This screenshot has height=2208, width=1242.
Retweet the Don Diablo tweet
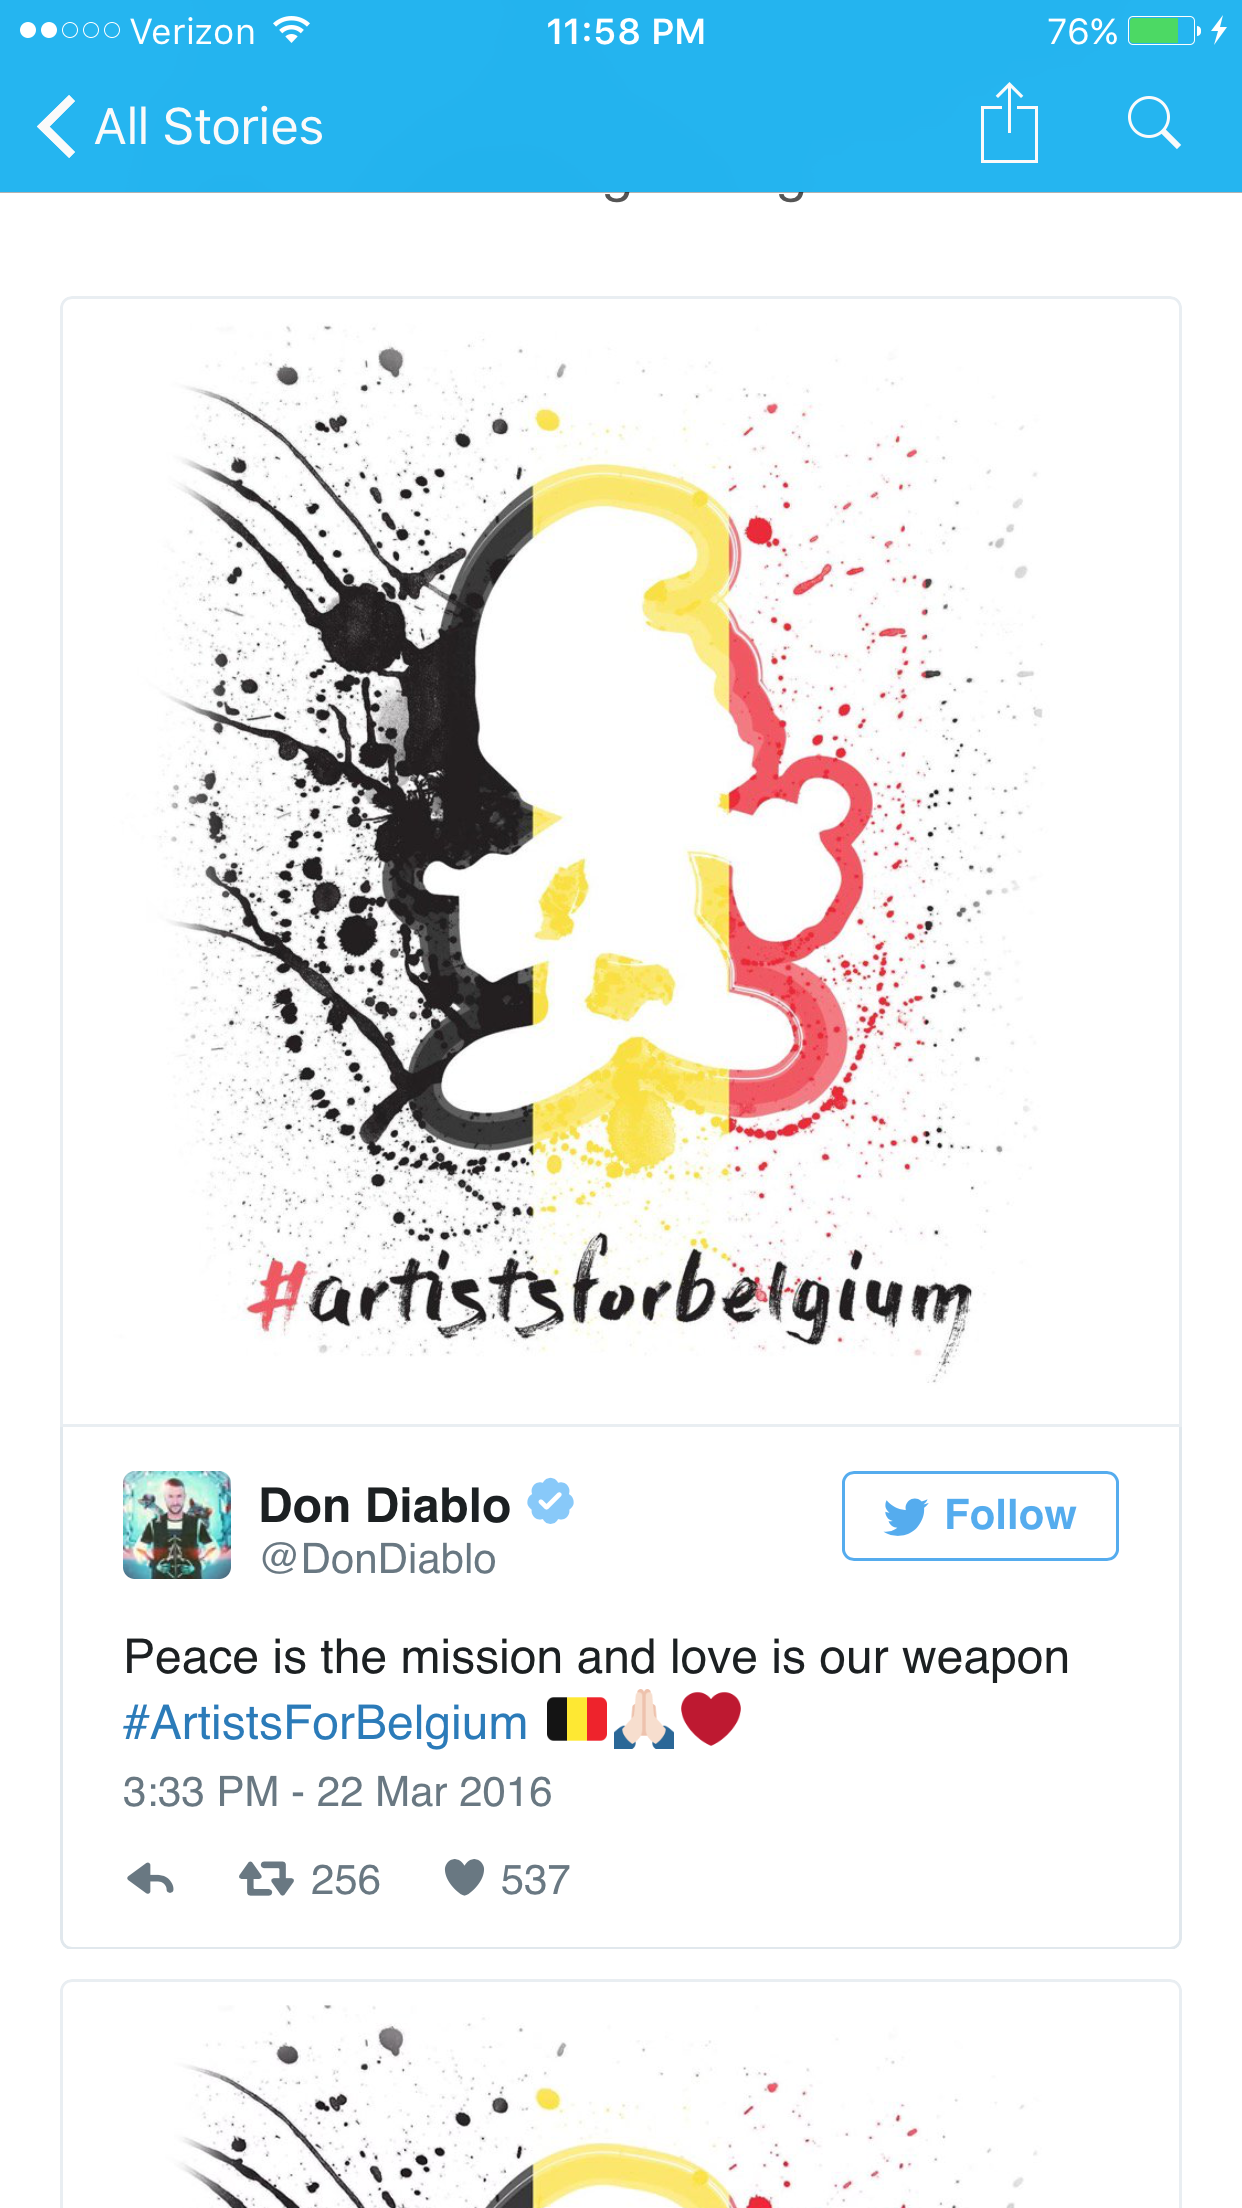[266, 1879]
